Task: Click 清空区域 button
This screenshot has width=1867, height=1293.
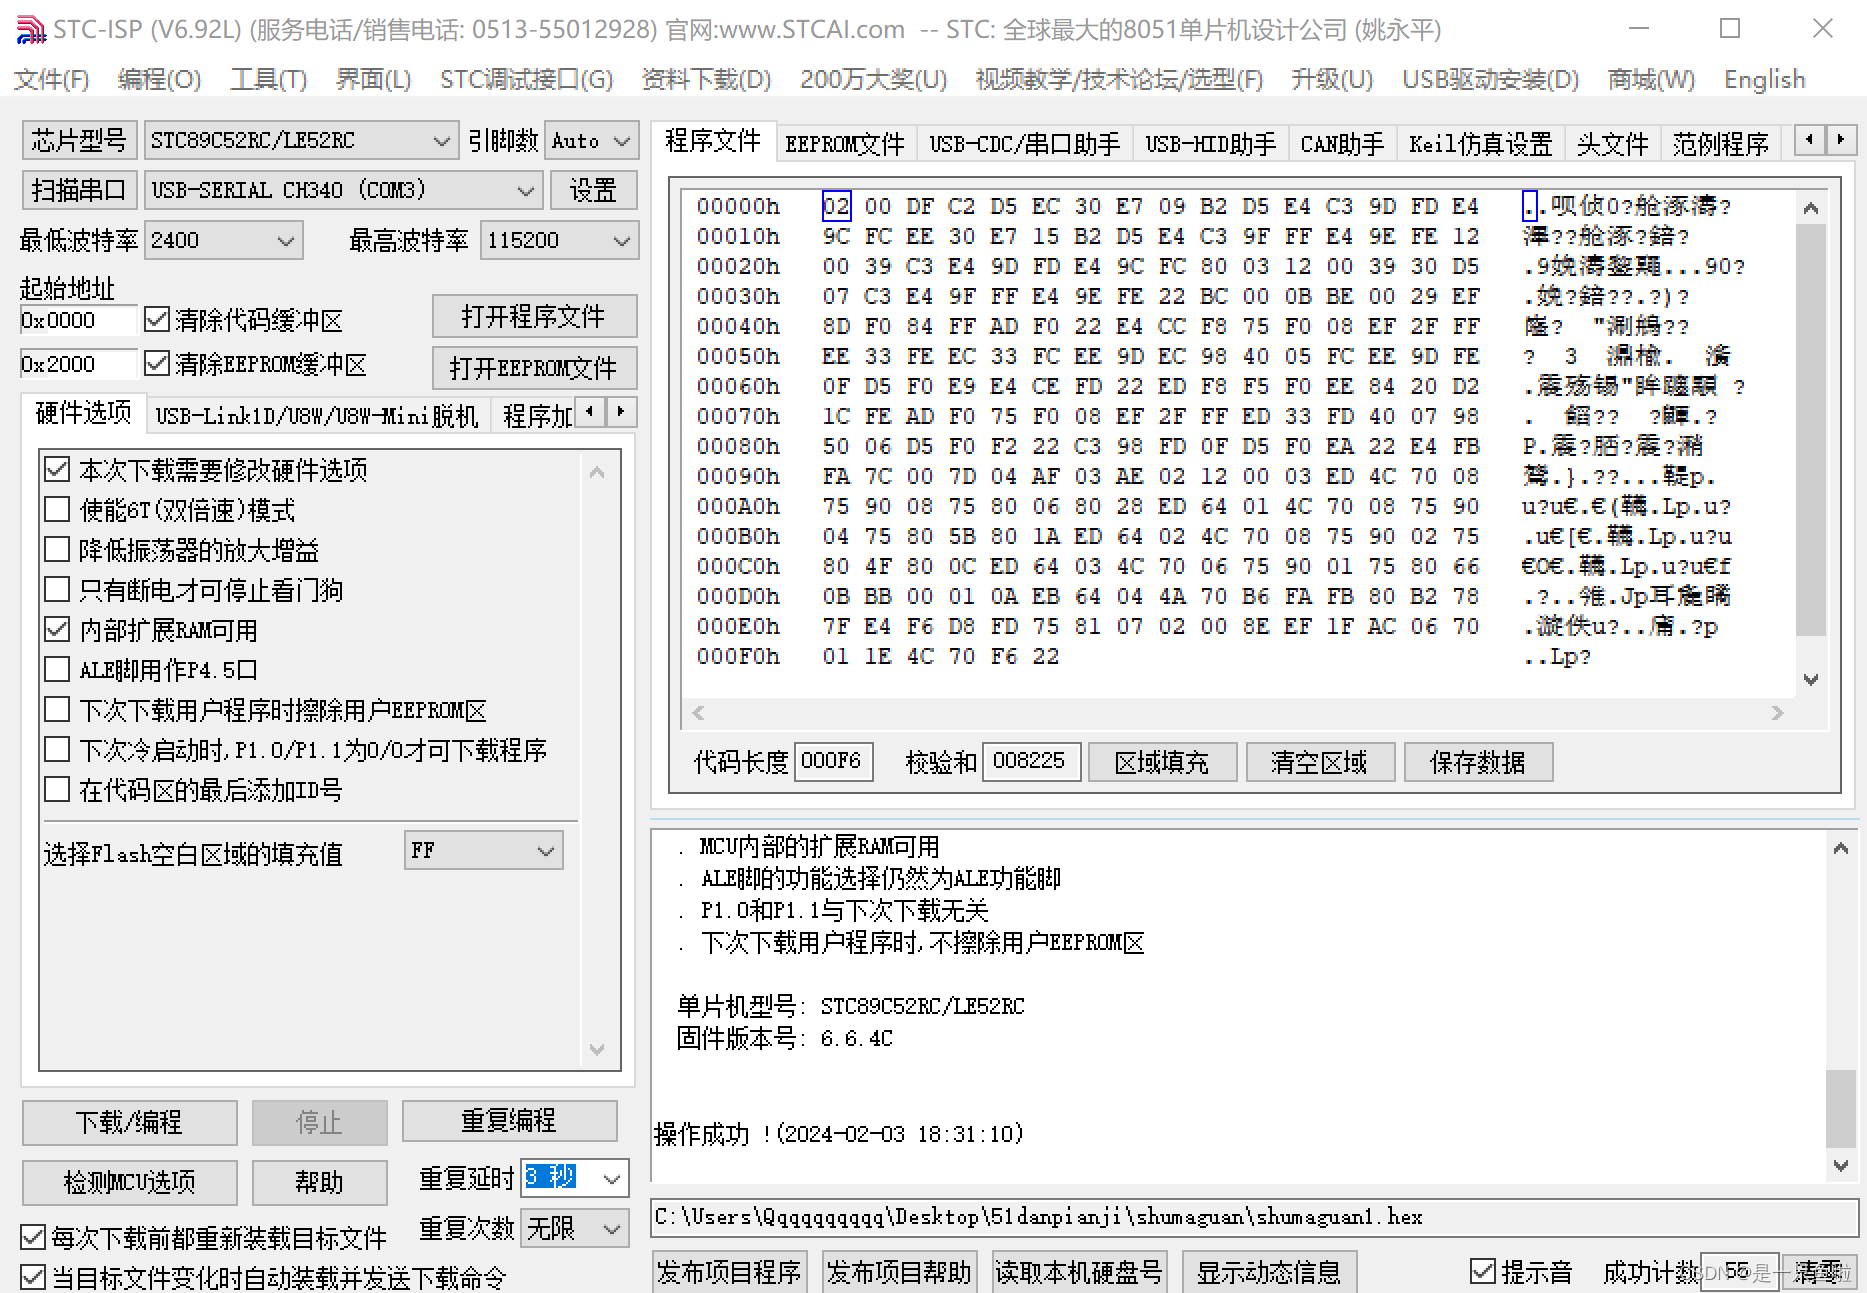Action: tap(1319, 762)
